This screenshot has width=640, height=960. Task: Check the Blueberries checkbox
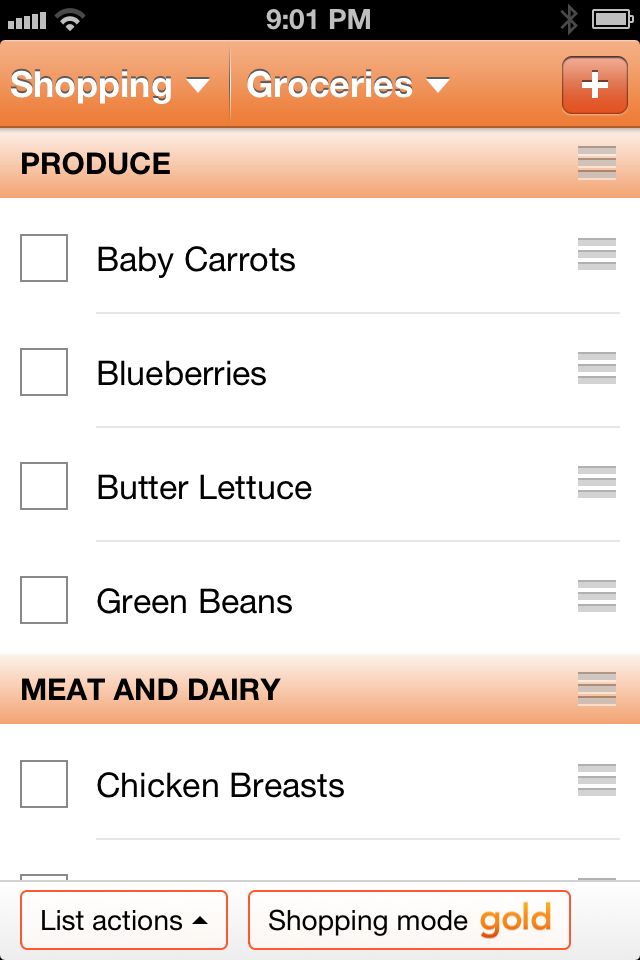(44, 372)
